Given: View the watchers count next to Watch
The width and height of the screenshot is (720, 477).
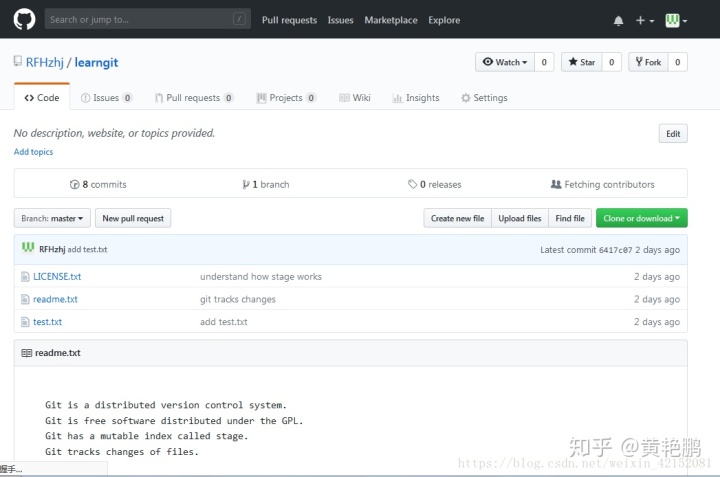Looking at the screenshot, I should pos(544,62).
